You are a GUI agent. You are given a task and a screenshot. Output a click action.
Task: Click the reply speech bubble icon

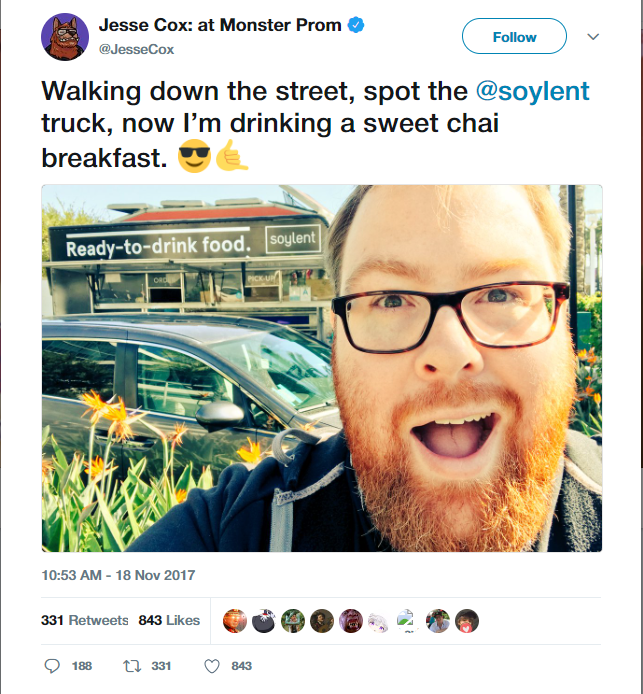53,666
